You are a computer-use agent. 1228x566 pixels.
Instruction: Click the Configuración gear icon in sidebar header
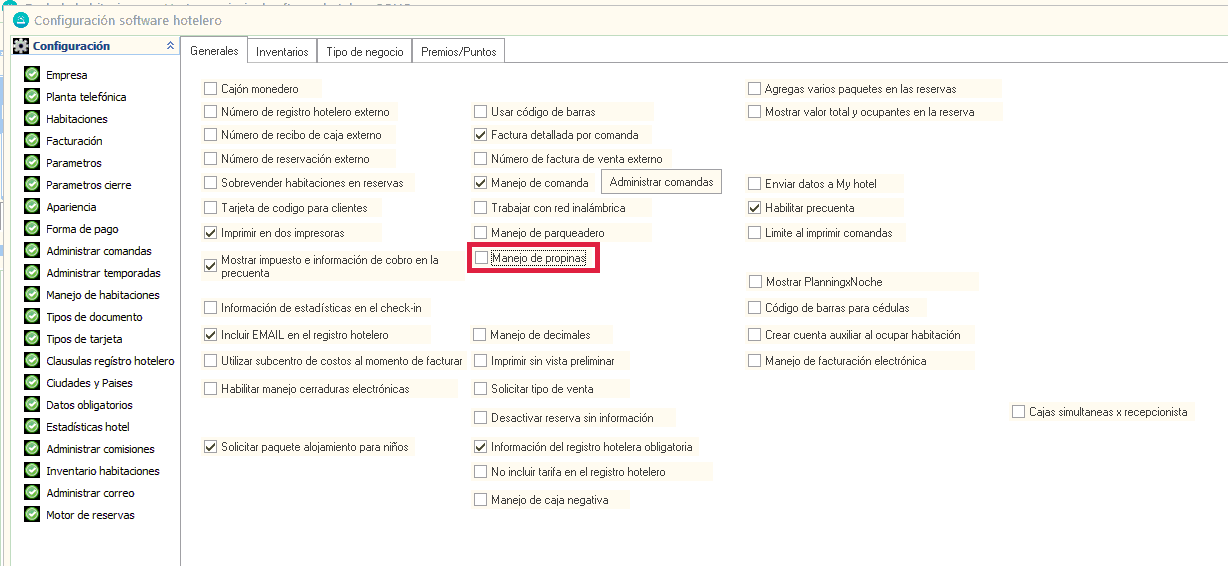(21, 46)
